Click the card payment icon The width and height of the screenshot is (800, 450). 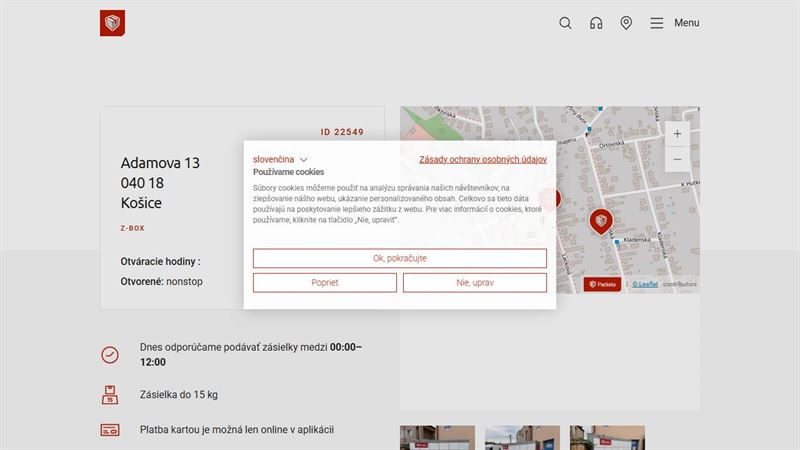(110, 430)
